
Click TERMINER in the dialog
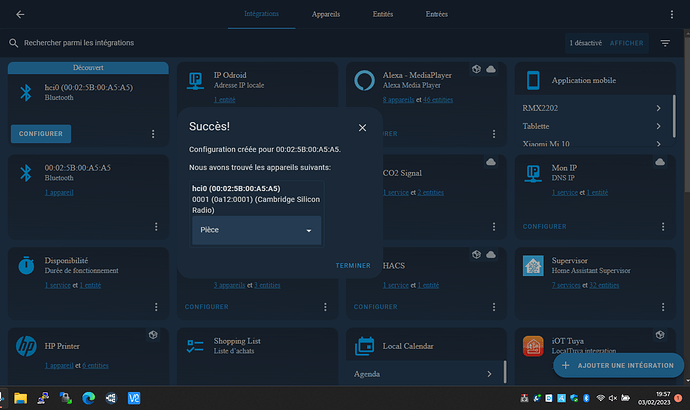point(353,266)
